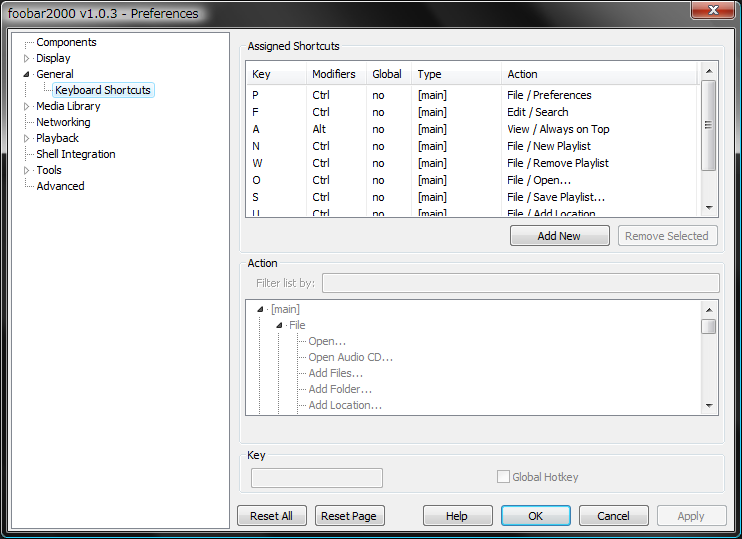Select the View / Always on Top row
Screen dimensions: 742x539
pos(472,129)
